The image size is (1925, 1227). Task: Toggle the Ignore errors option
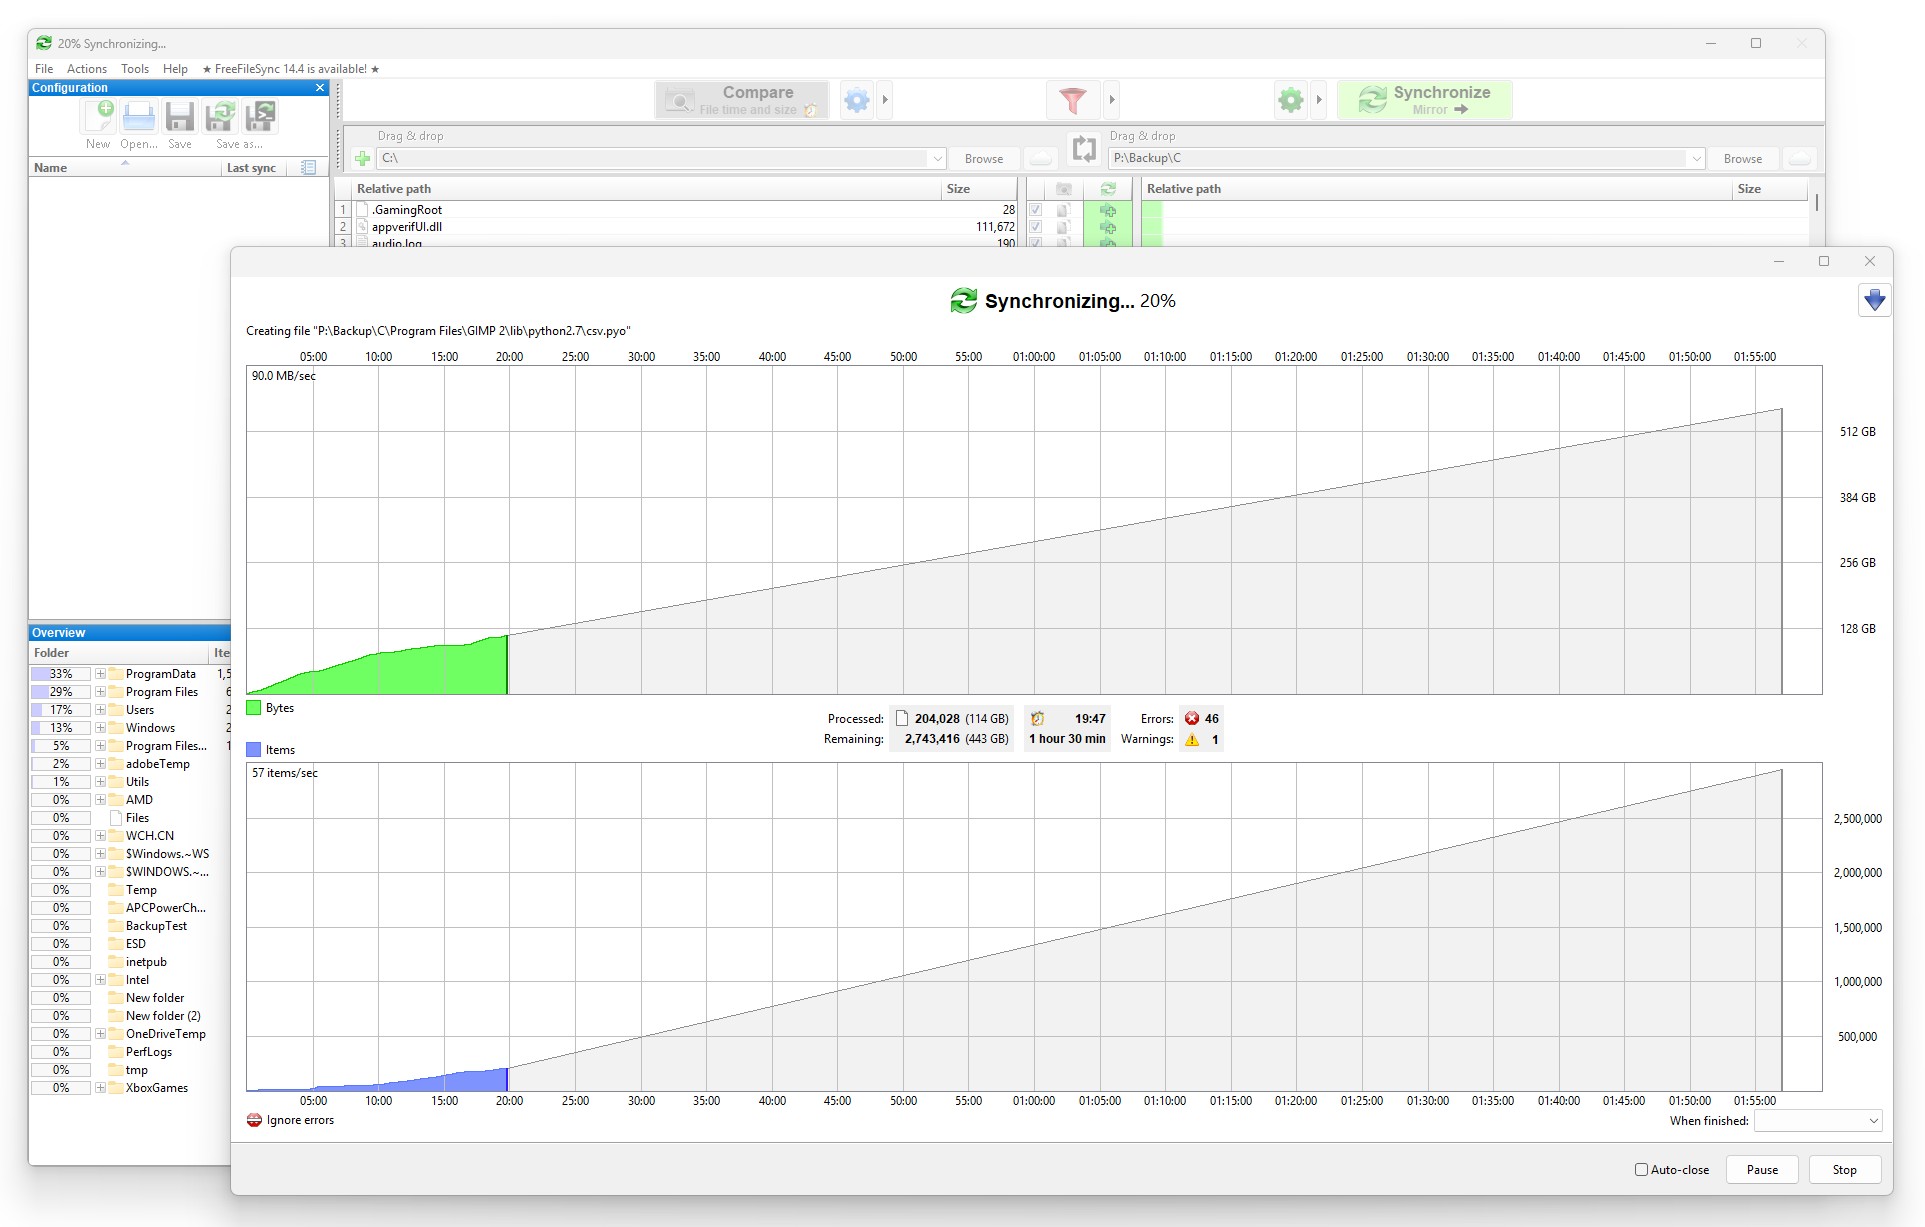[x=255, y=1120]
